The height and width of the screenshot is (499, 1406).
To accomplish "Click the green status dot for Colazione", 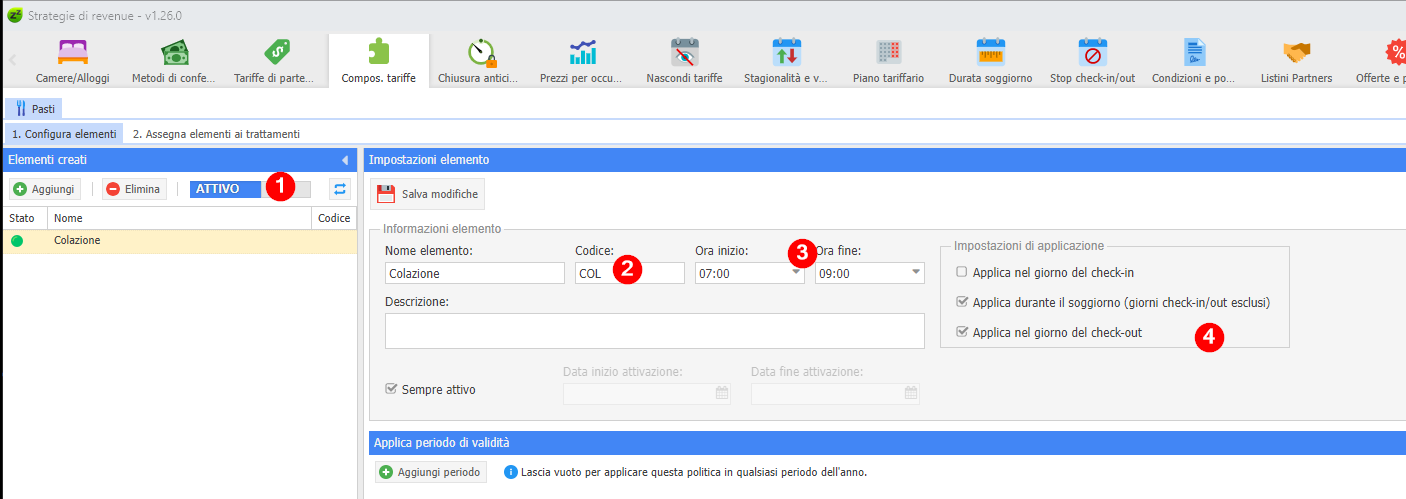I will click(x=17, y=241).
